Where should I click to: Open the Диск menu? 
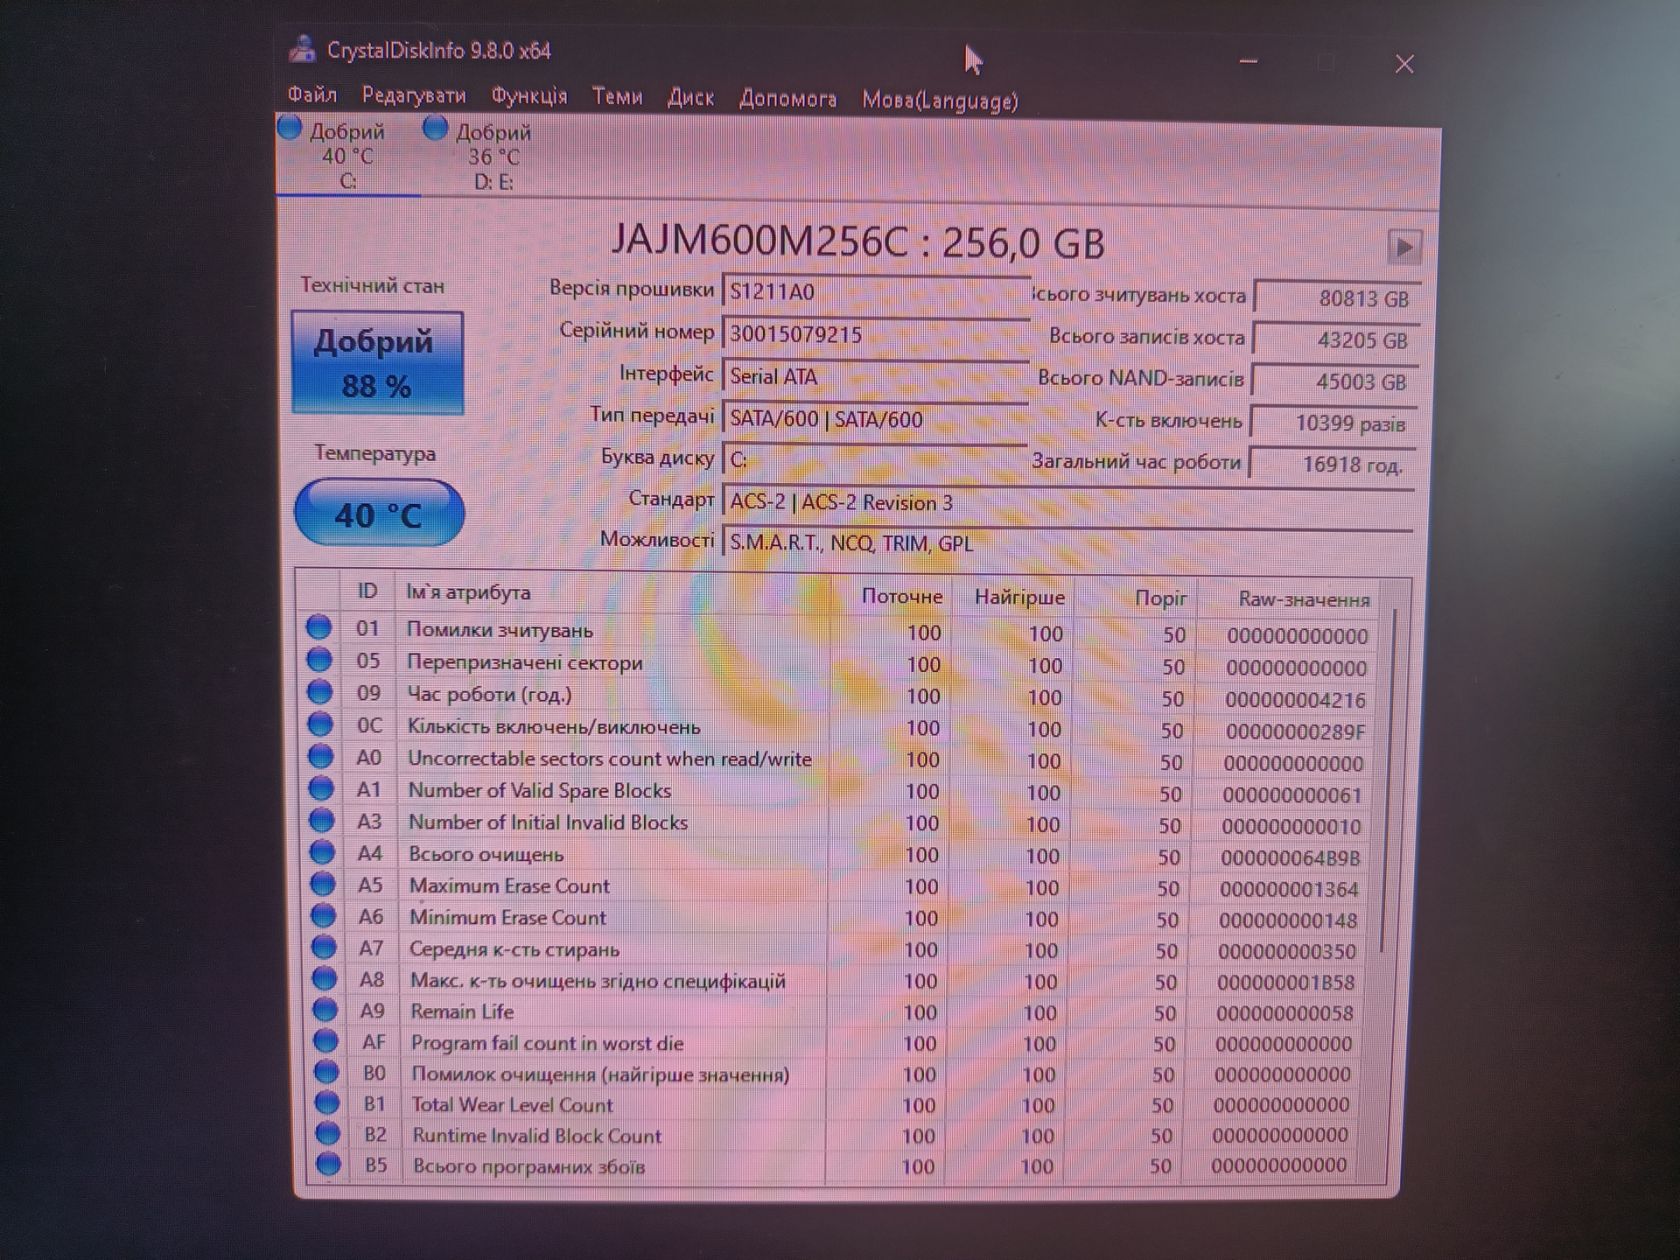point(691,97)
